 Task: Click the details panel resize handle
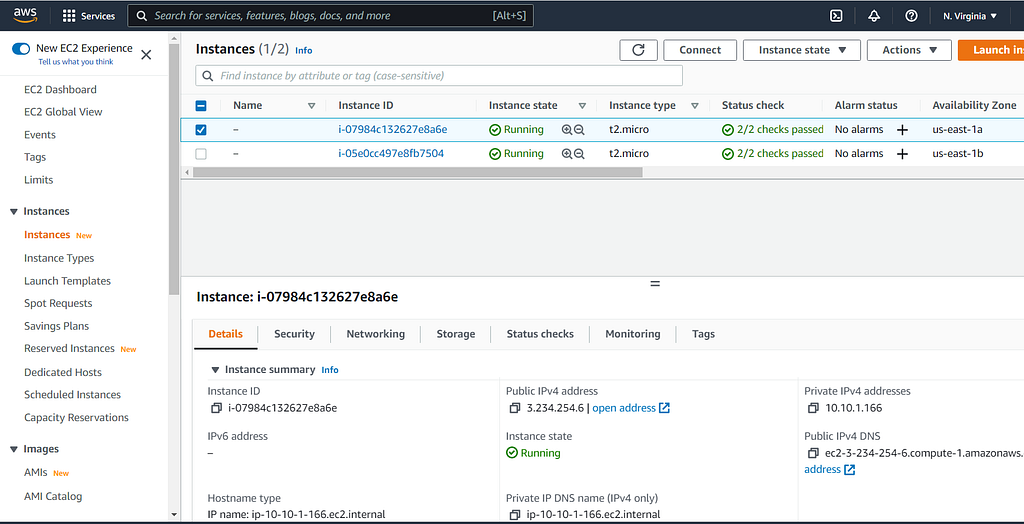tap(655, 284)
